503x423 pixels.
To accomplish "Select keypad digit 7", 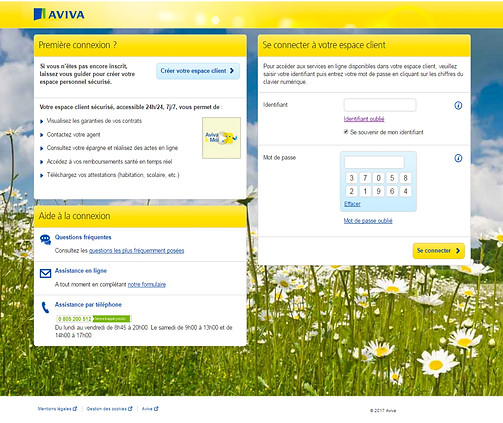I will click(365, 178).
